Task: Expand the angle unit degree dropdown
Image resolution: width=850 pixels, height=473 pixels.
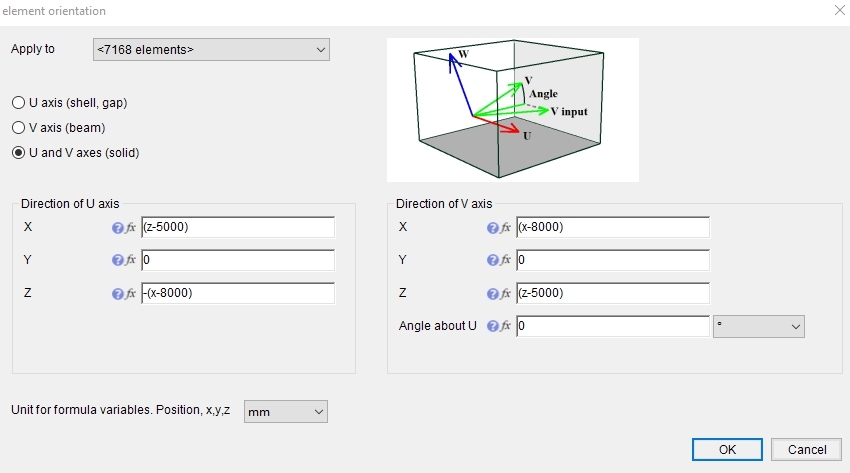Action: click(x=759, y=326)
